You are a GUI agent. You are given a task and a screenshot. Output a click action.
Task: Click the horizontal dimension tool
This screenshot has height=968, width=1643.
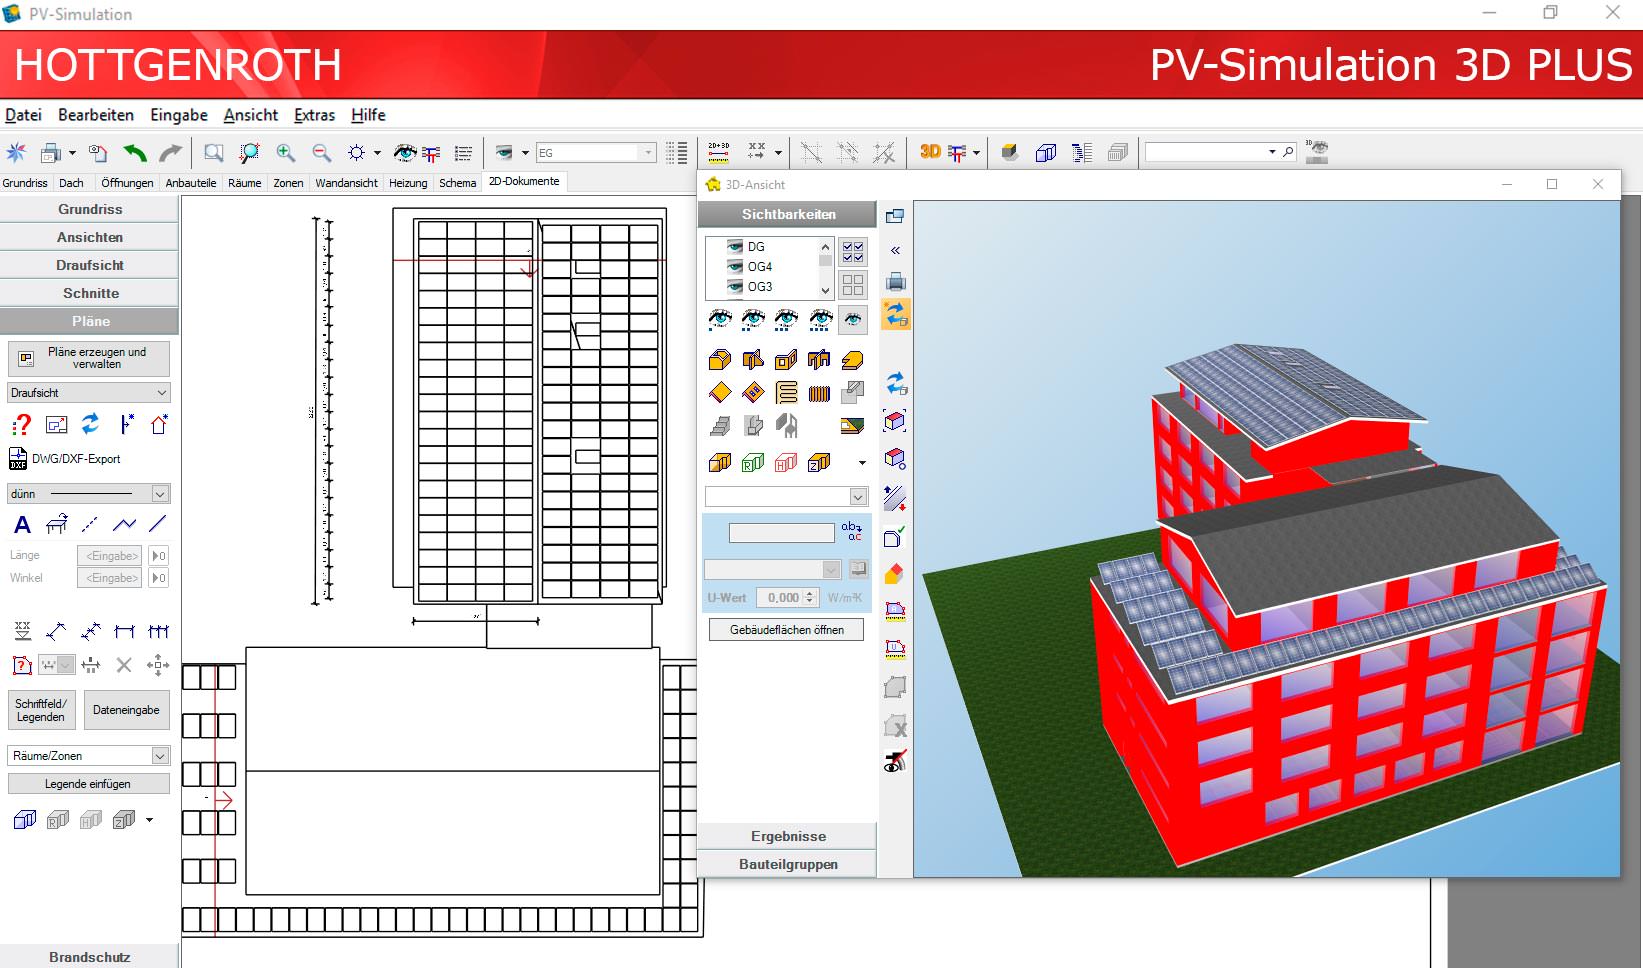click(124, 631)
